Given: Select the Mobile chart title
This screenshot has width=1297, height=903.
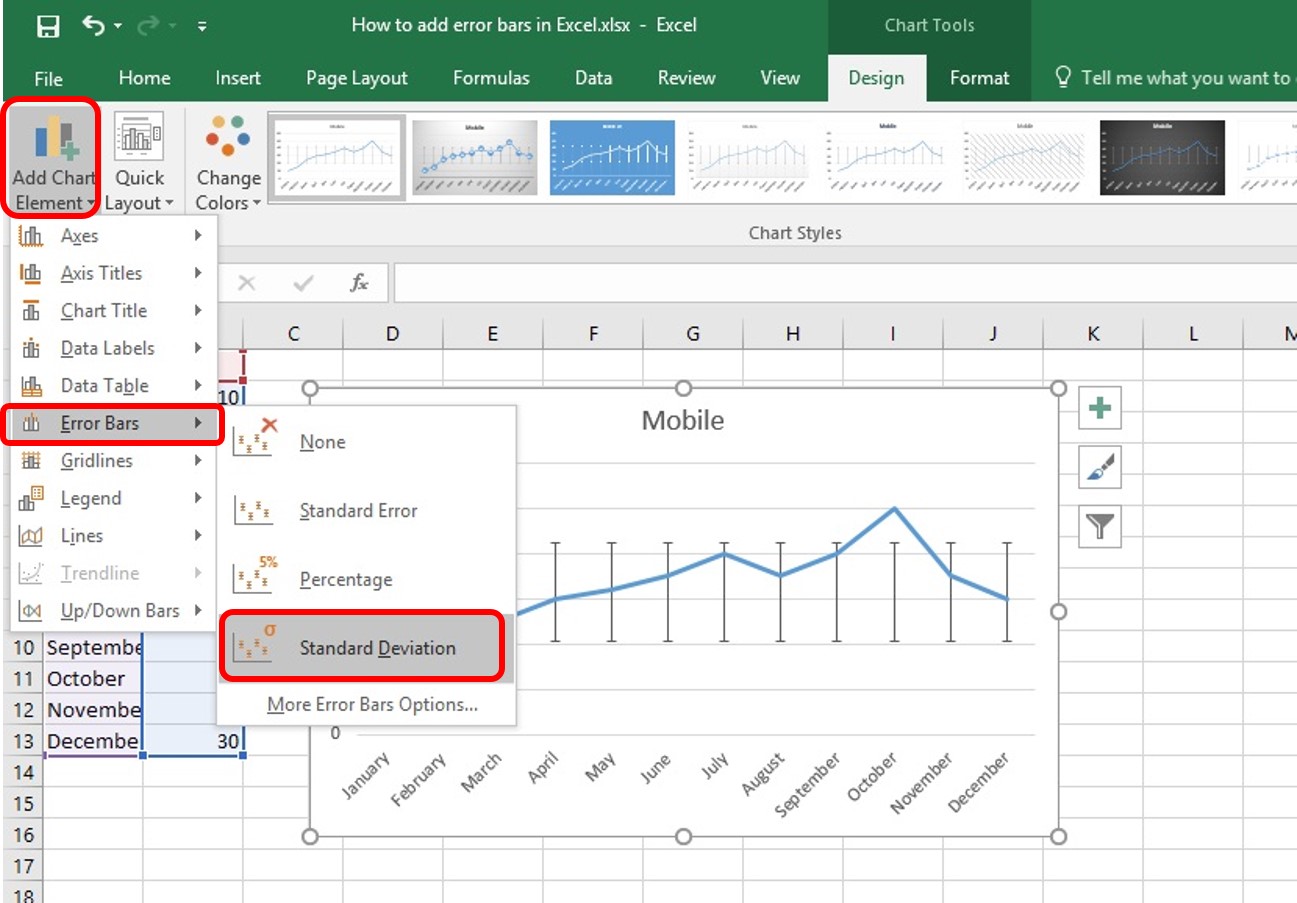Looking at the screenshot, I should point(683,420).
